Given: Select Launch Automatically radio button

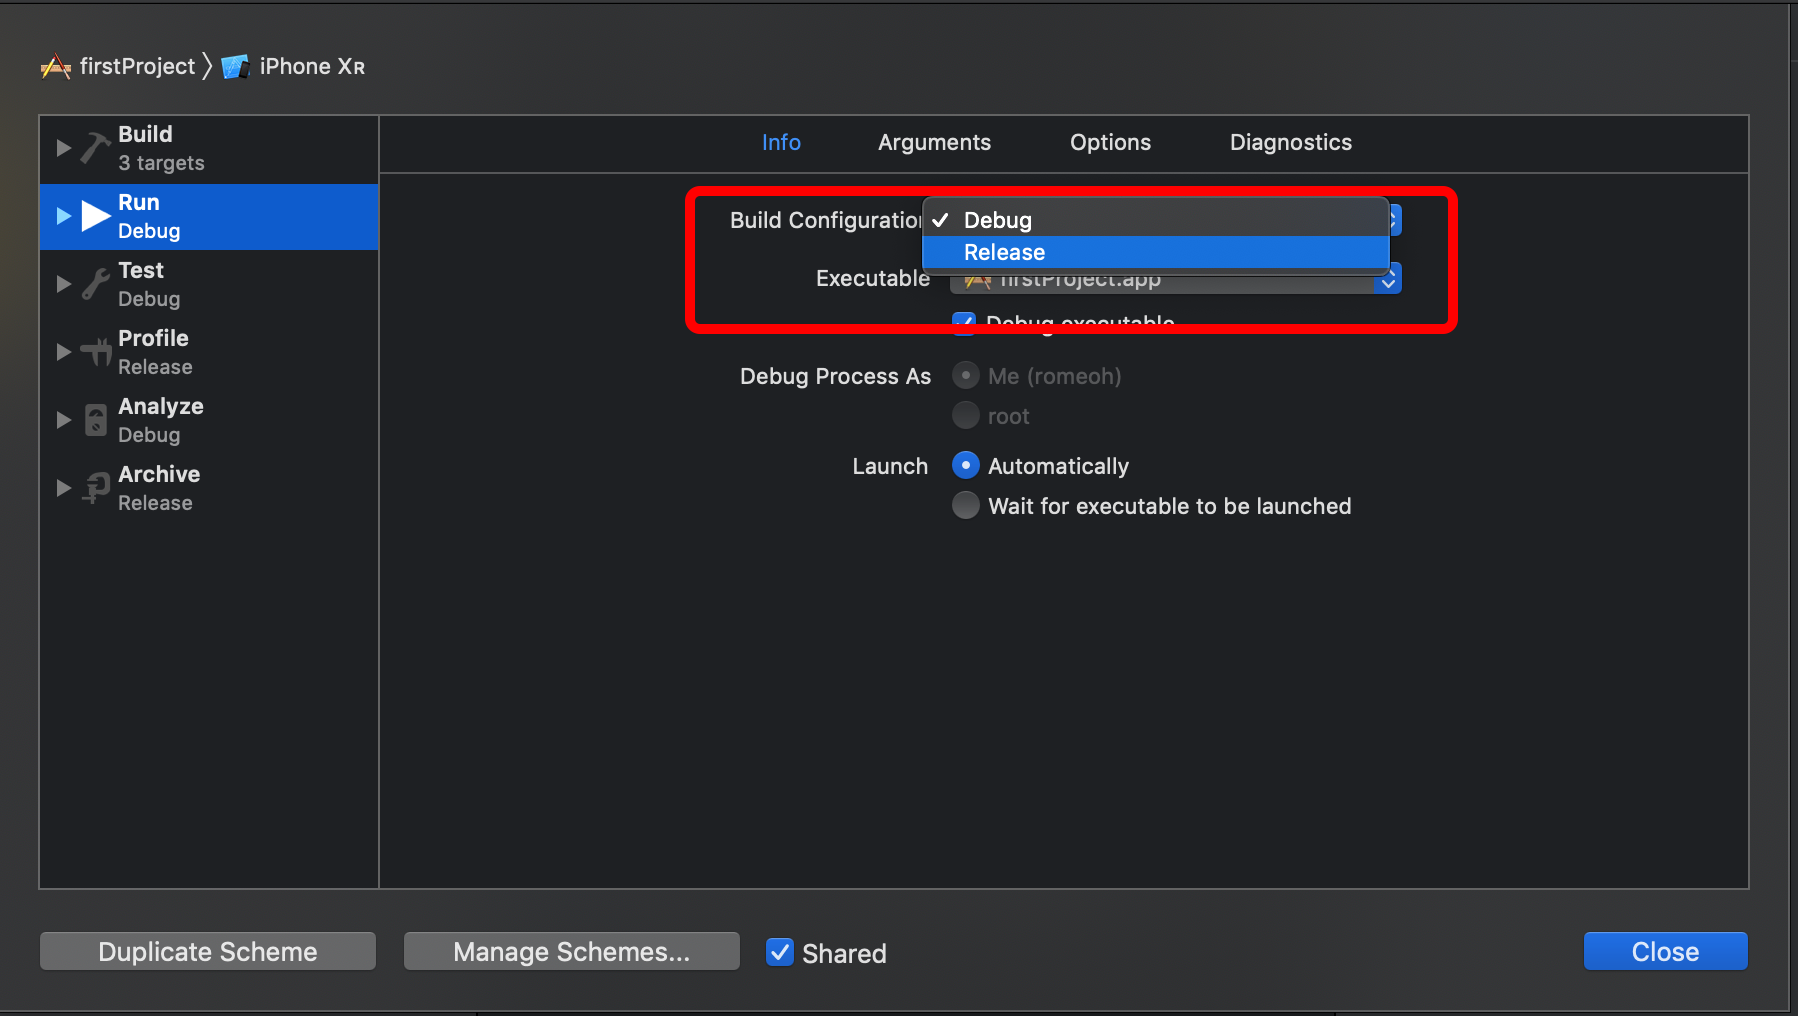Looking at the screenshot, I should tap(965, 465).
